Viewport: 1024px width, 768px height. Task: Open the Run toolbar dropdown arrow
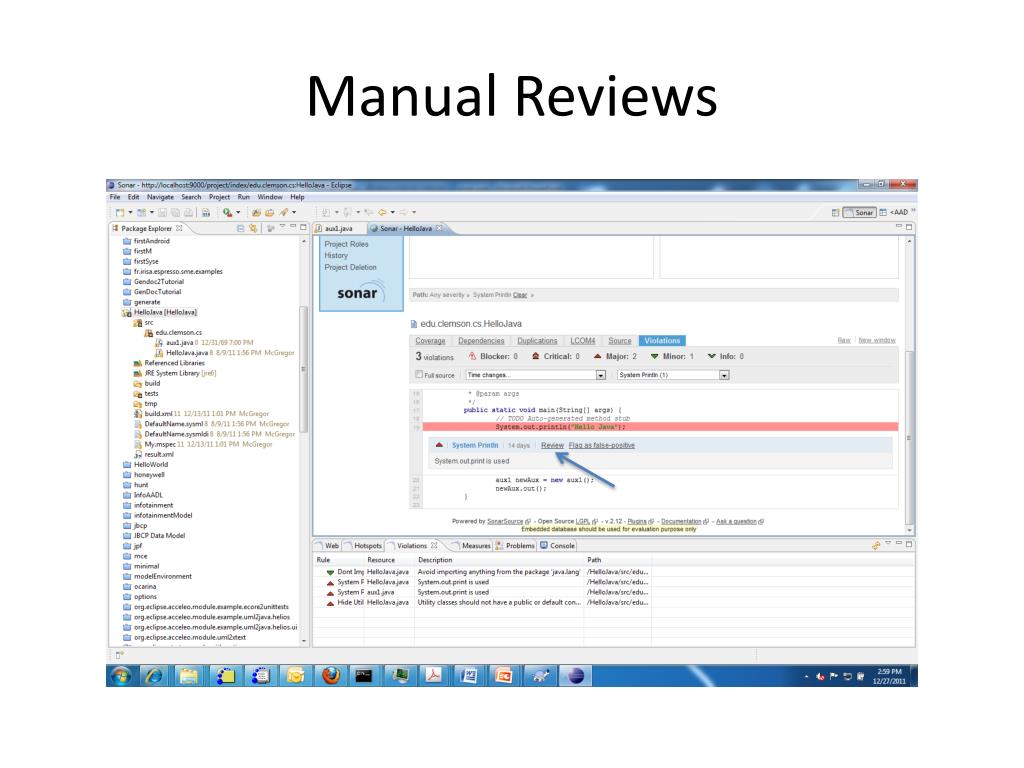click(x=238, y=212)
